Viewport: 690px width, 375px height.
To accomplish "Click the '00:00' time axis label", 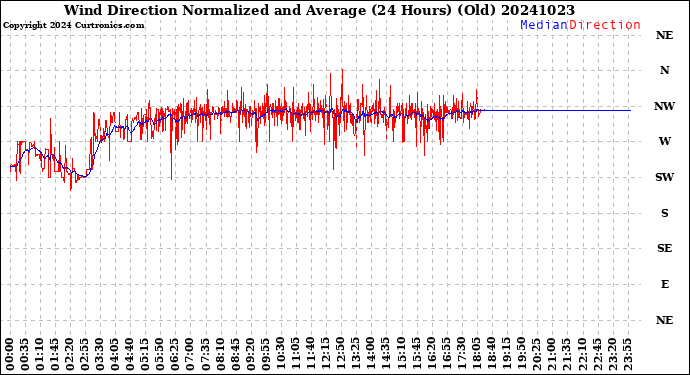I will [10, 354].
